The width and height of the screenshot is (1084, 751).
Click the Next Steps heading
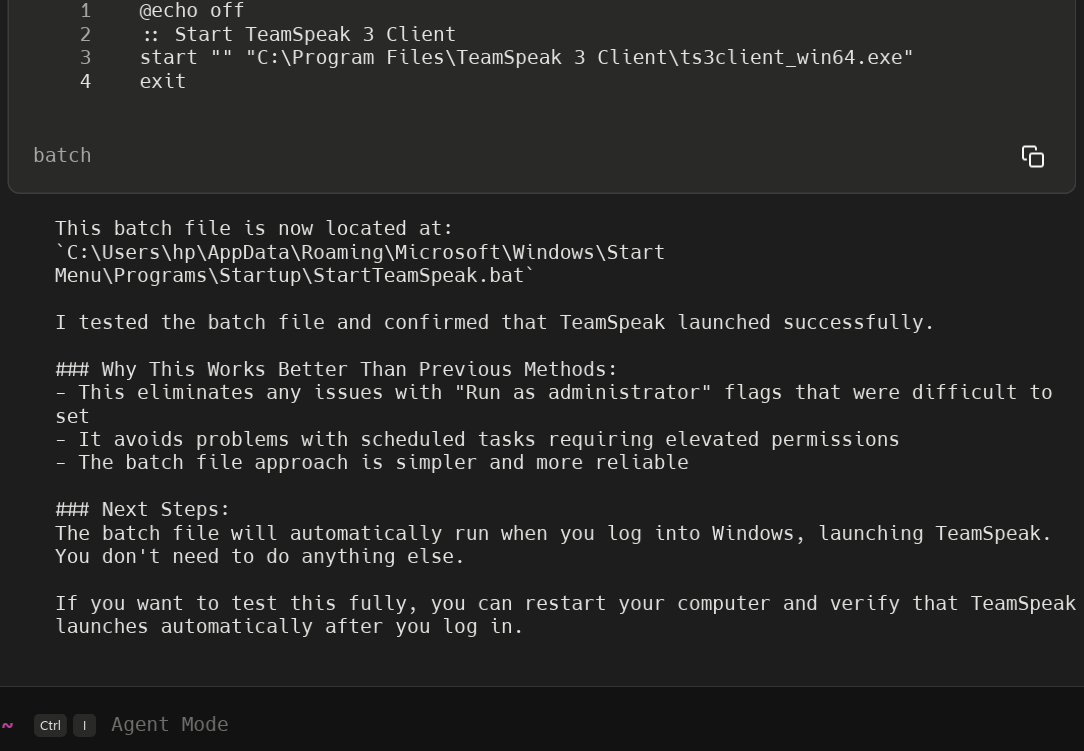[x=142, y=510]
